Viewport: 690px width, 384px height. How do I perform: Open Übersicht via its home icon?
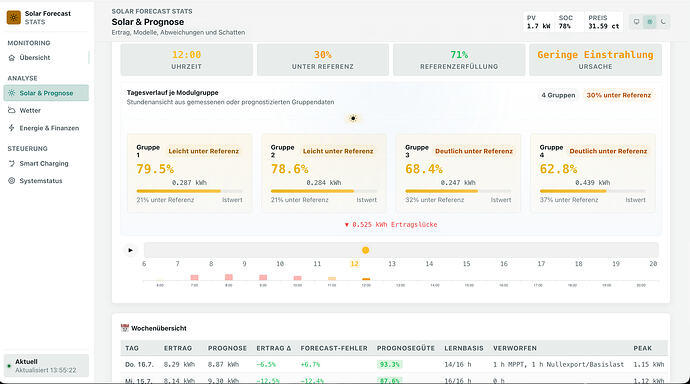12,58
